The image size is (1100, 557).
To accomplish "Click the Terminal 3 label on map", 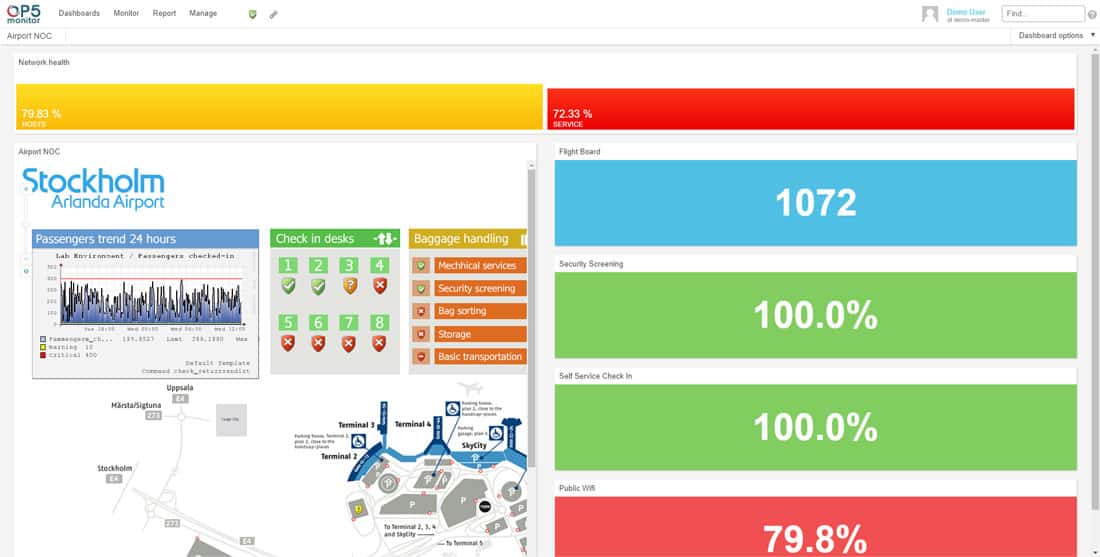I will tap(356, 425).
